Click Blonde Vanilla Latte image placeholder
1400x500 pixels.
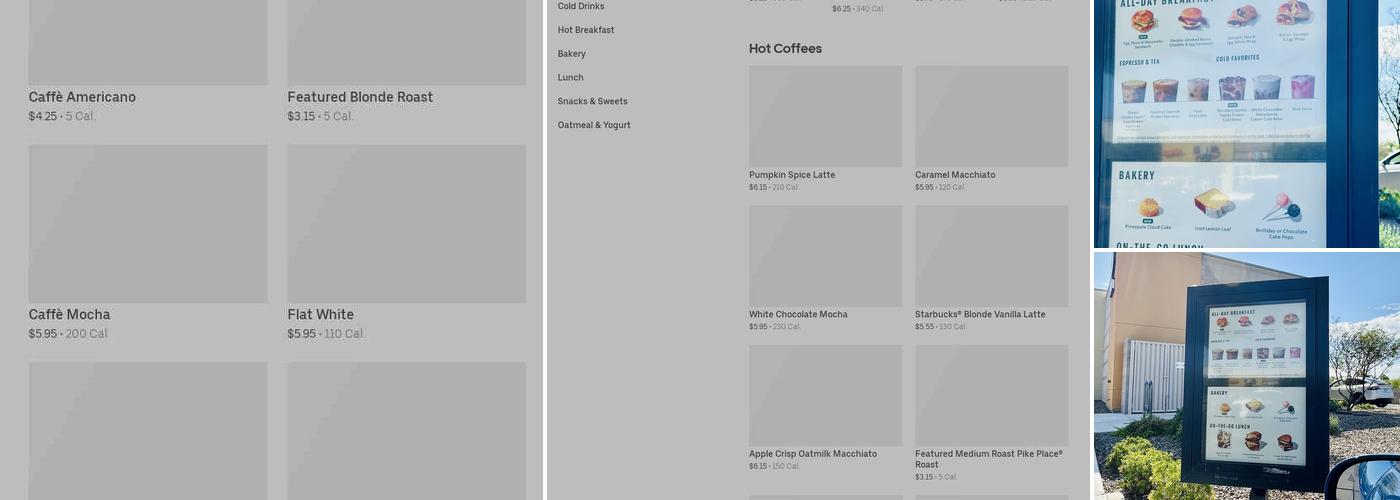click(x=991, y=256)
